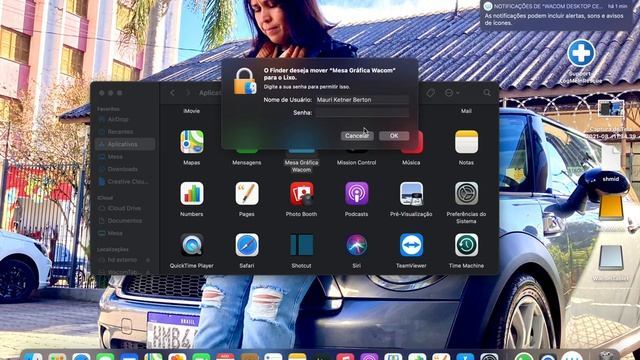Launch the TeamViewer app icon

pos(411,245)
